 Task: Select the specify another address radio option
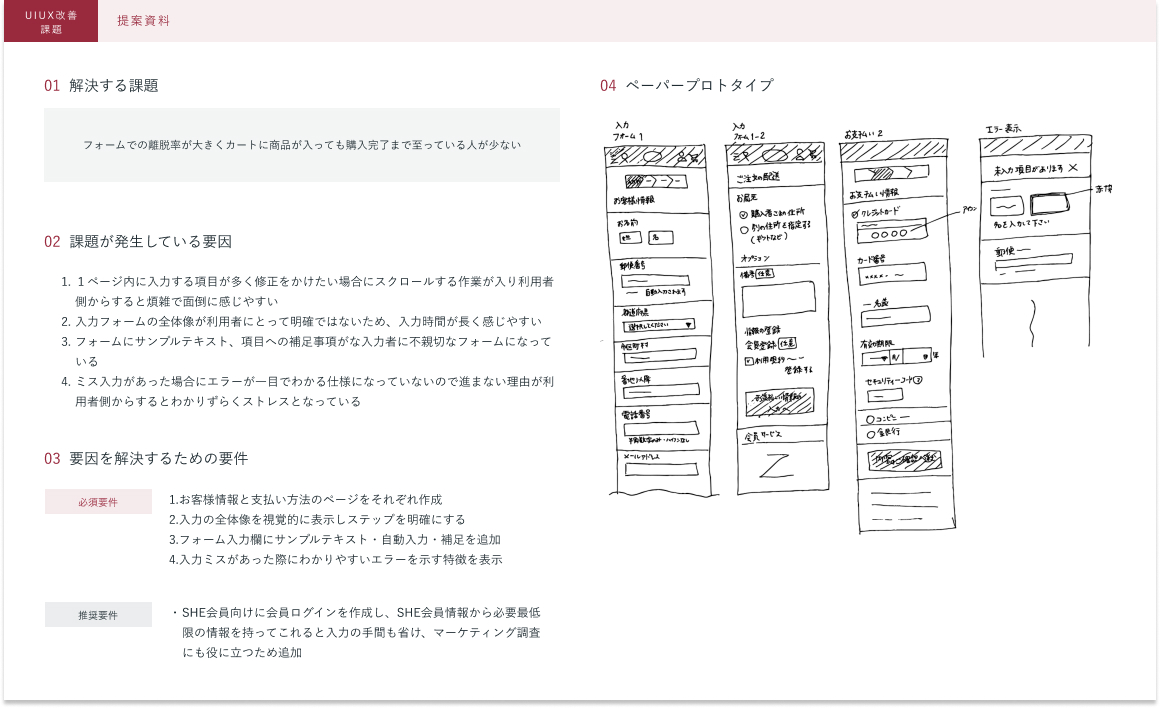coord(743,229)
